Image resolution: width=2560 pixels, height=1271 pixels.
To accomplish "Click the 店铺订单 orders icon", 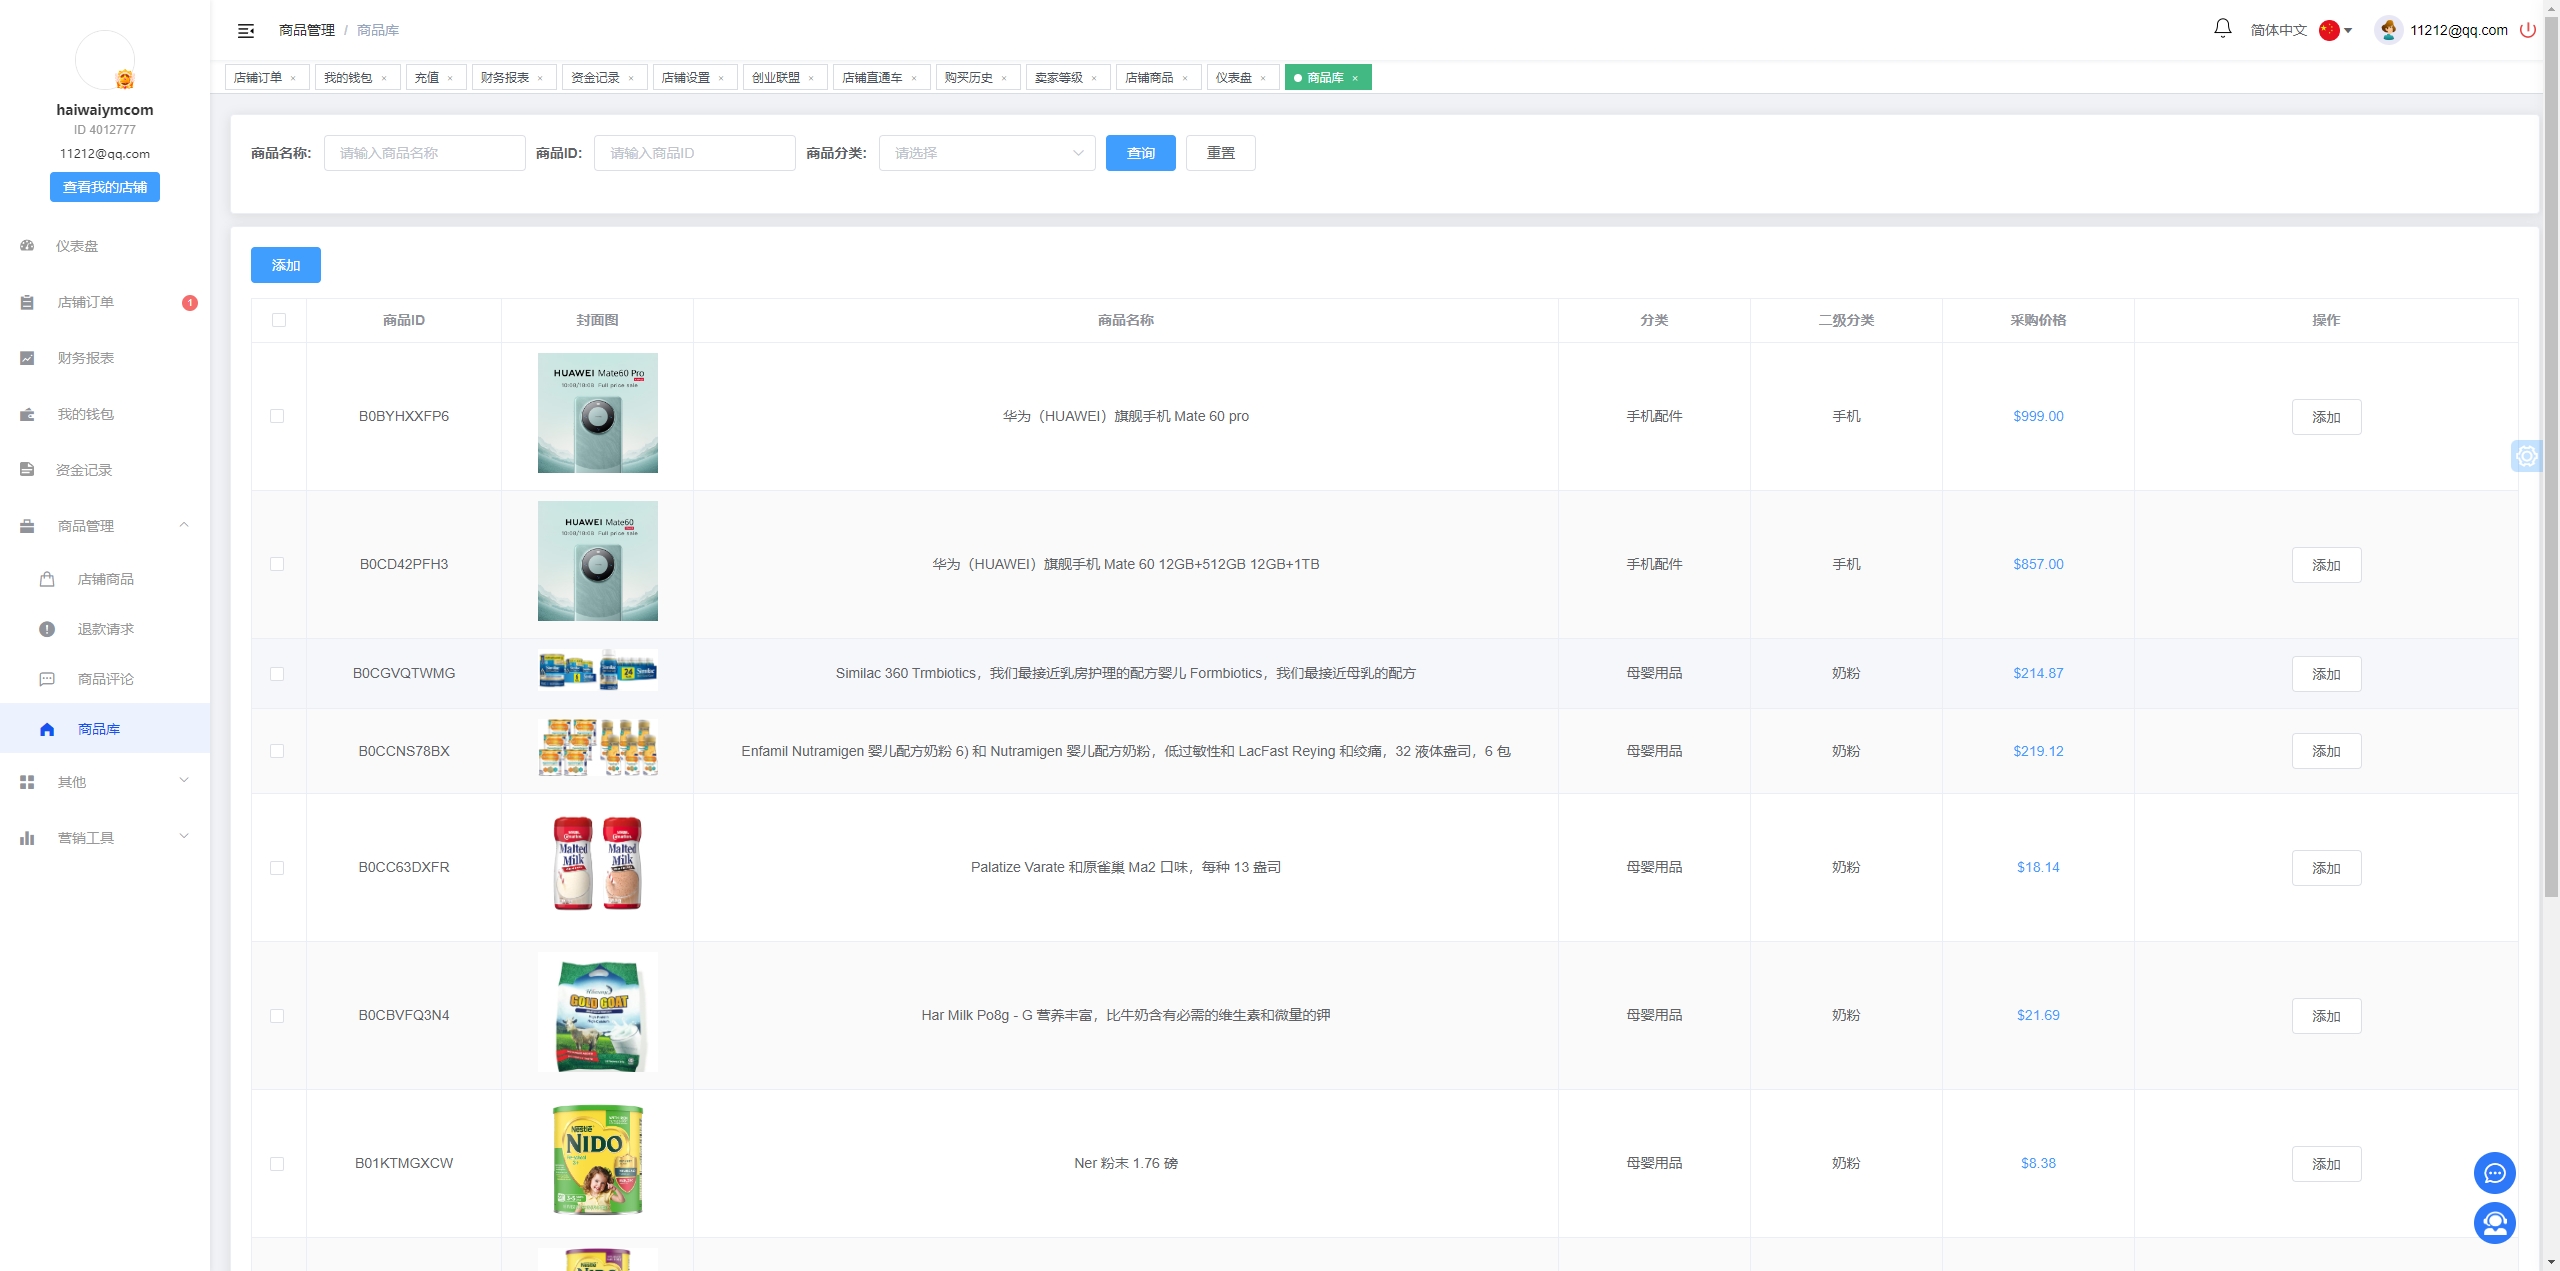I will (26, 302).
